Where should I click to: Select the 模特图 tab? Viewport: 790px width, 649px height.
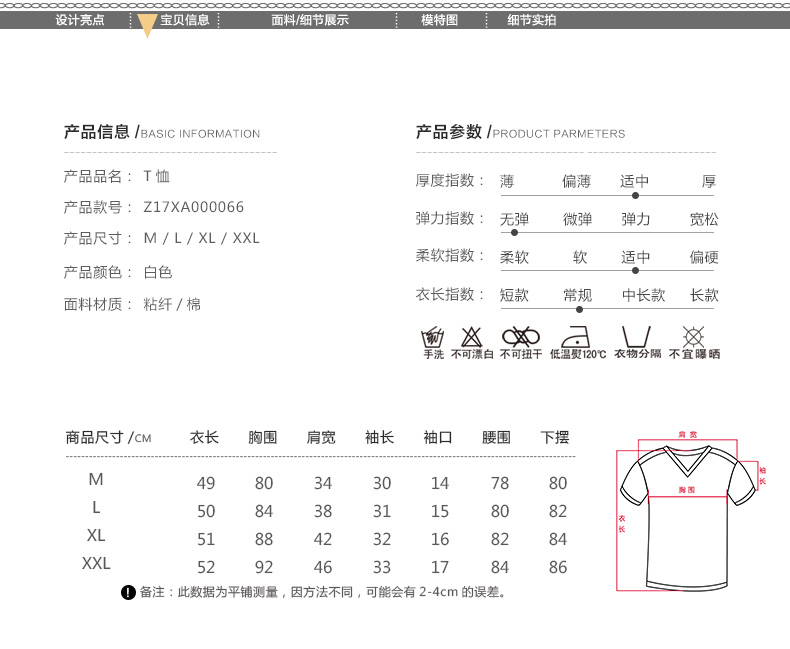click(439, 20)
